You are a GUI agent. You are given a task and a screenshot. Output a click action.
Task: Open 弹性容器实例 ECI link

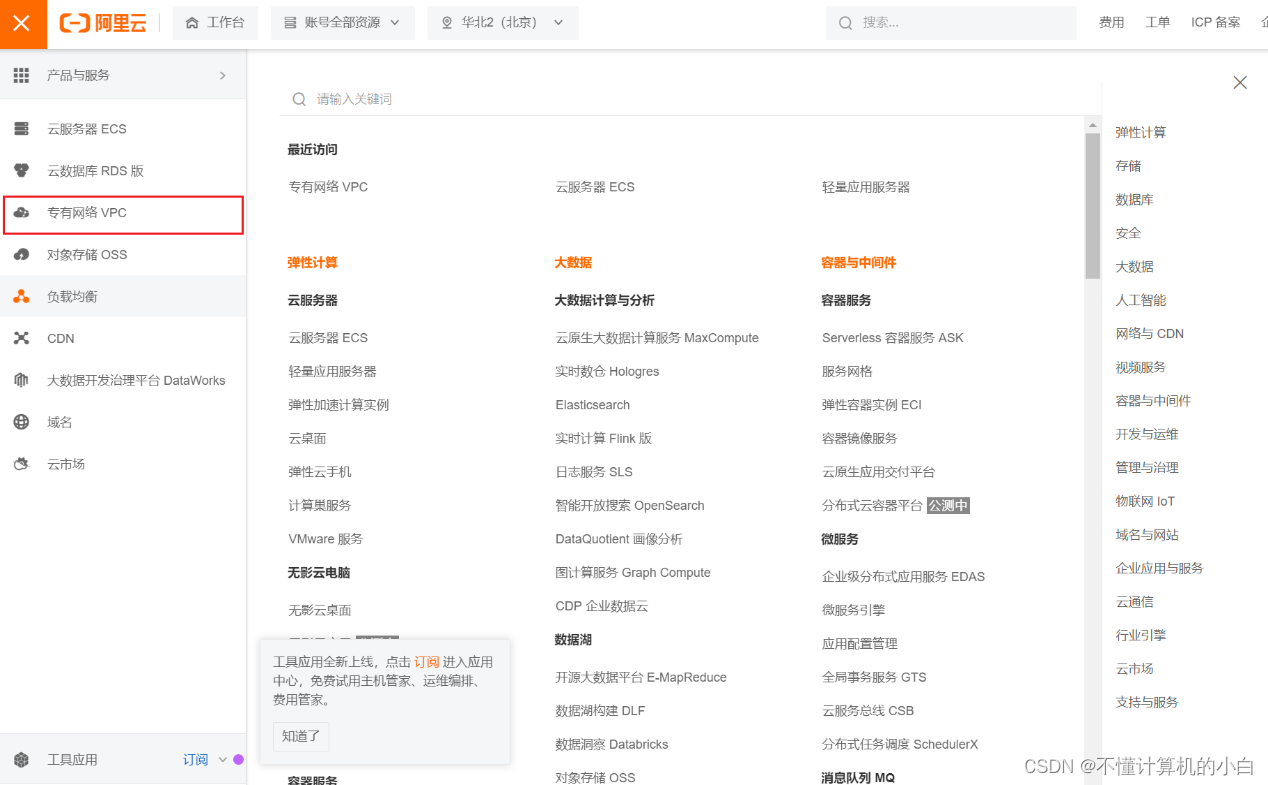[x=872, y=405]
